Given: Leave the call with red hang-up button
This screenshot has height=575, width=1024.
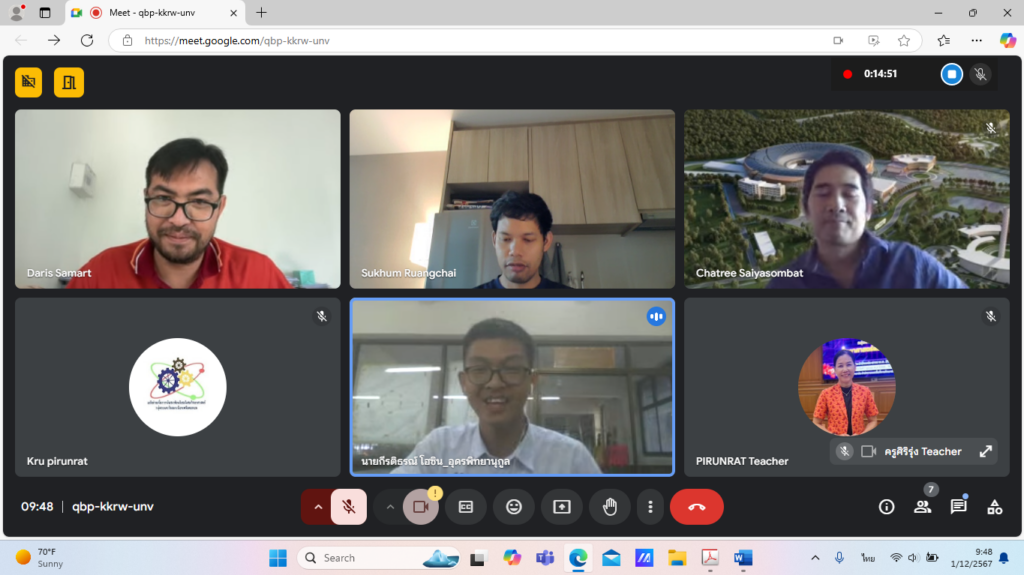Looking at the screenshot, I should 696,506.
